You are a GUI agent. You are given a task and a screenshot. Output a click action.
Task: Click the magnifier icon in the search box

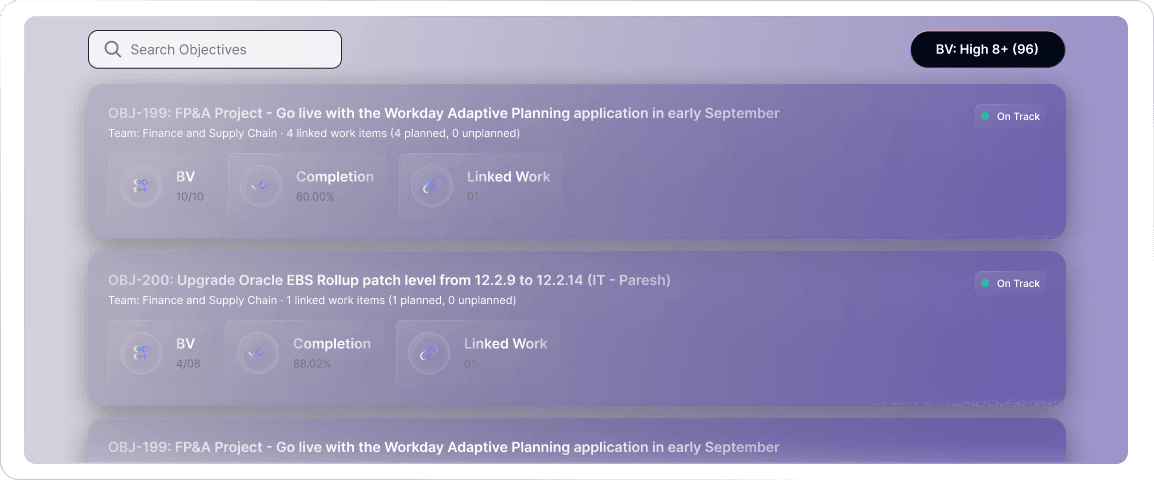coord(113,50)
